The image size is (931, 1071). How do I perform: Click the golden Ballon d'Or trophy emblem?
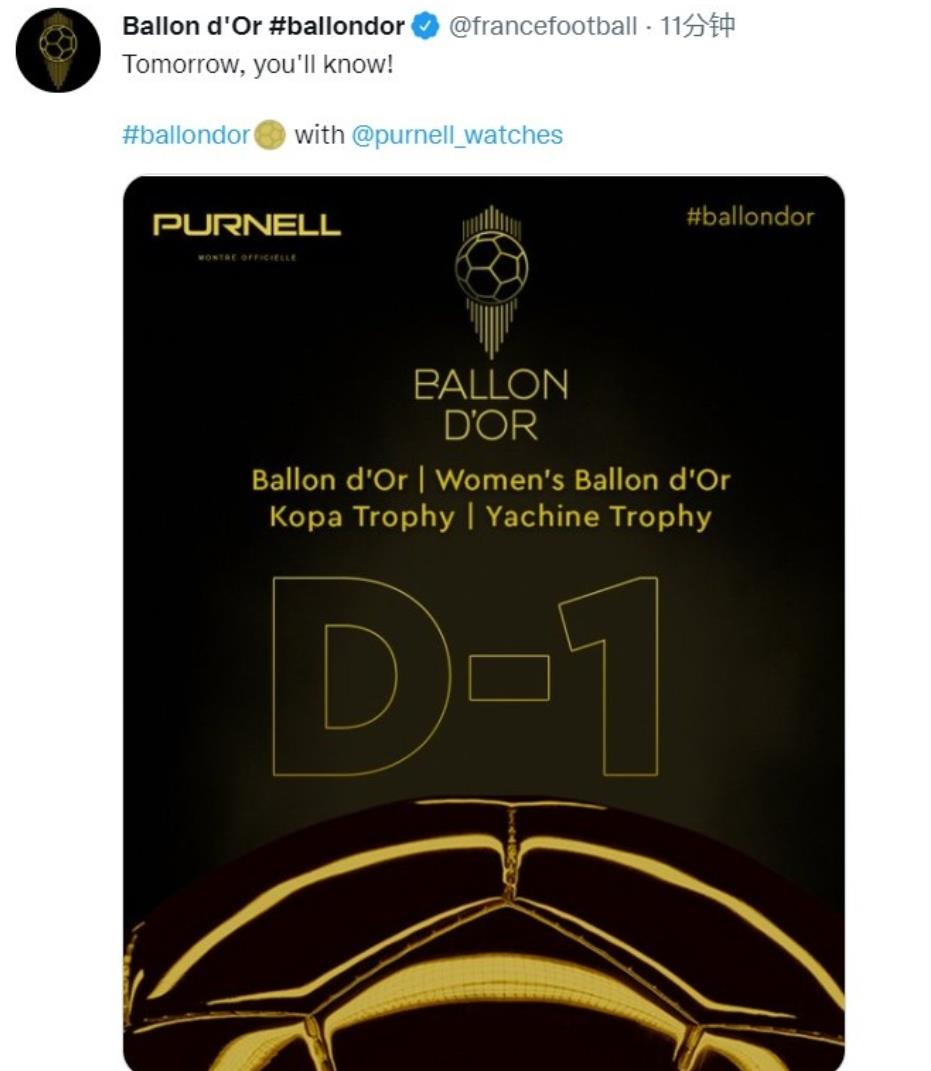(491, 281)
